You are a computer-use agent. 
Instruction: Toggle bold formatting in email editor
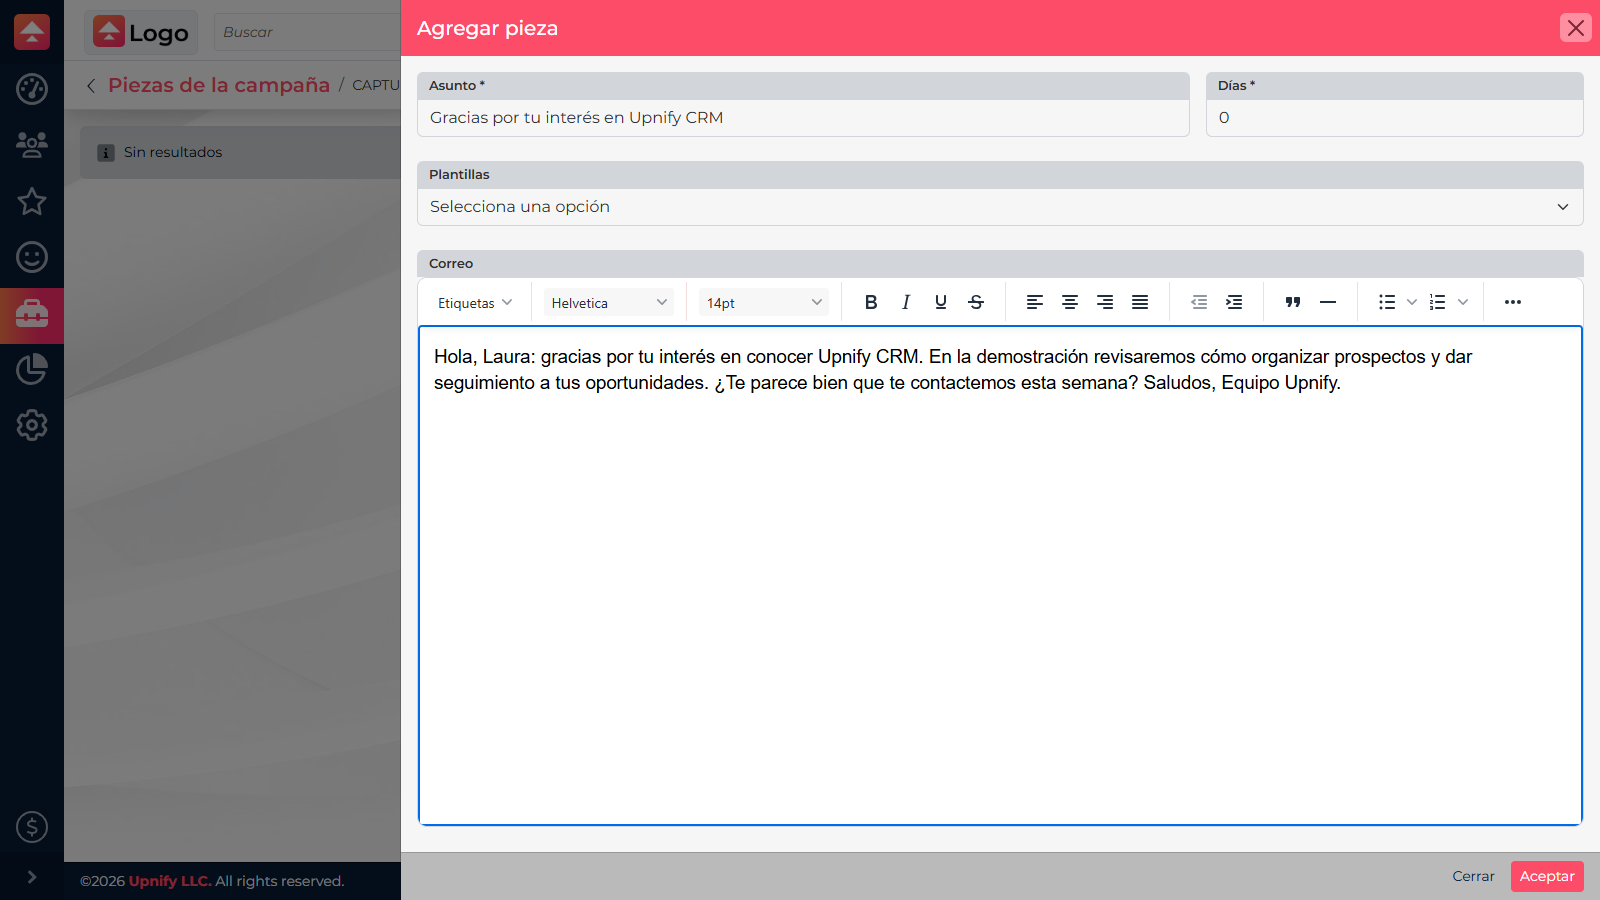point(871,302)
